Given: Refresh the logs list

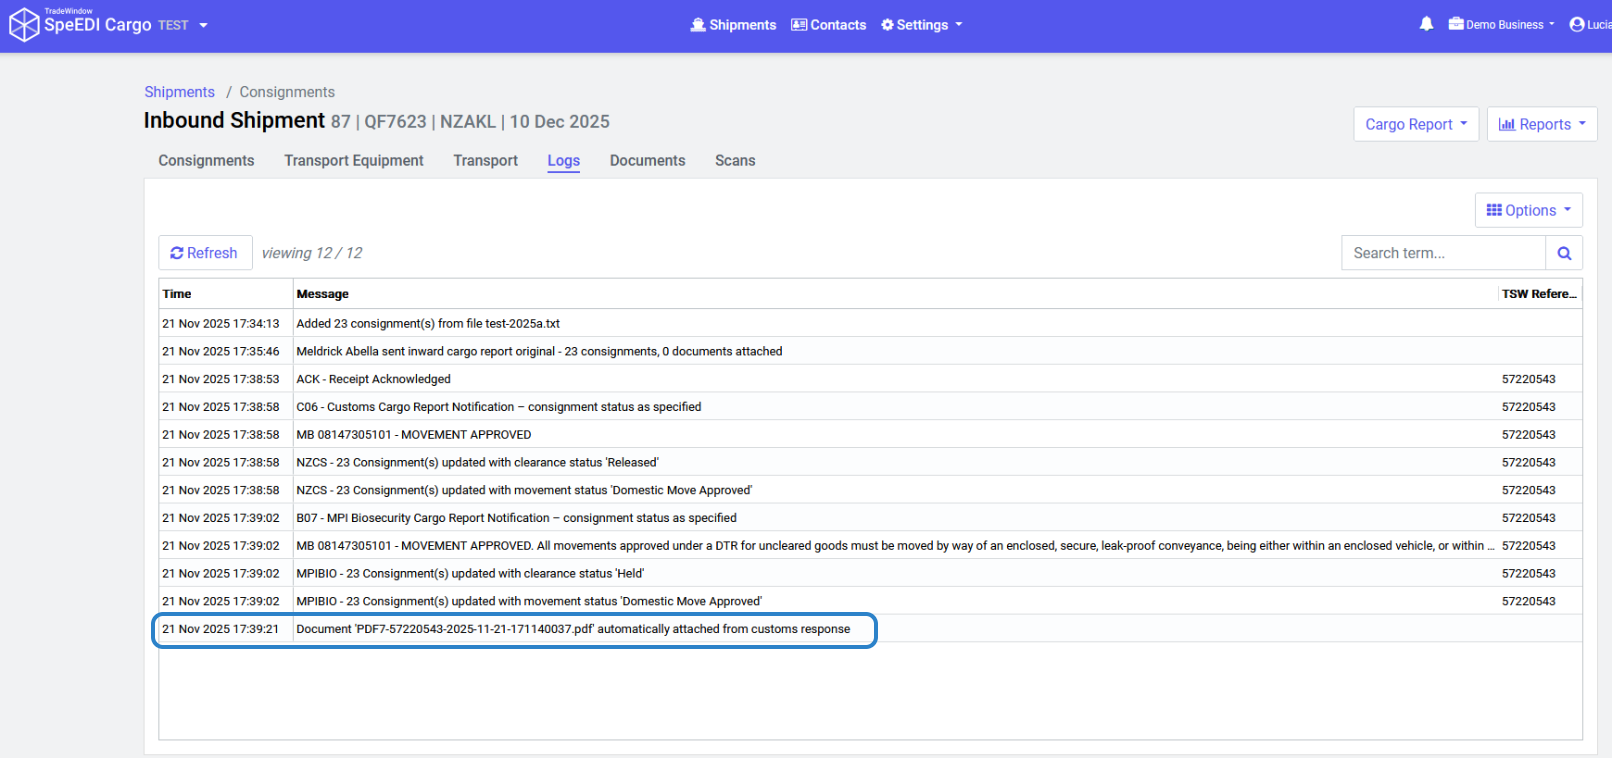Looking at the screenshot, I should (205, 253).
